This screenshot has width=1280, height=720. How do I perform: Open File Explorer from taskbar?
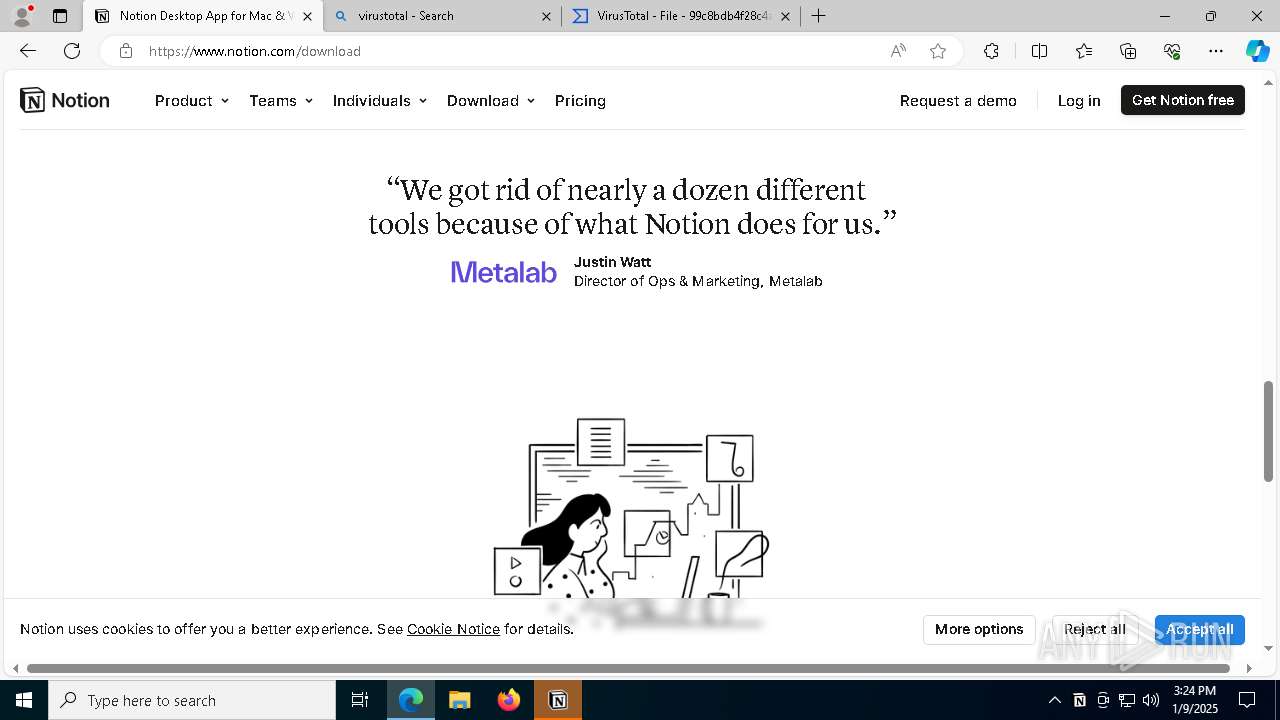460,700
